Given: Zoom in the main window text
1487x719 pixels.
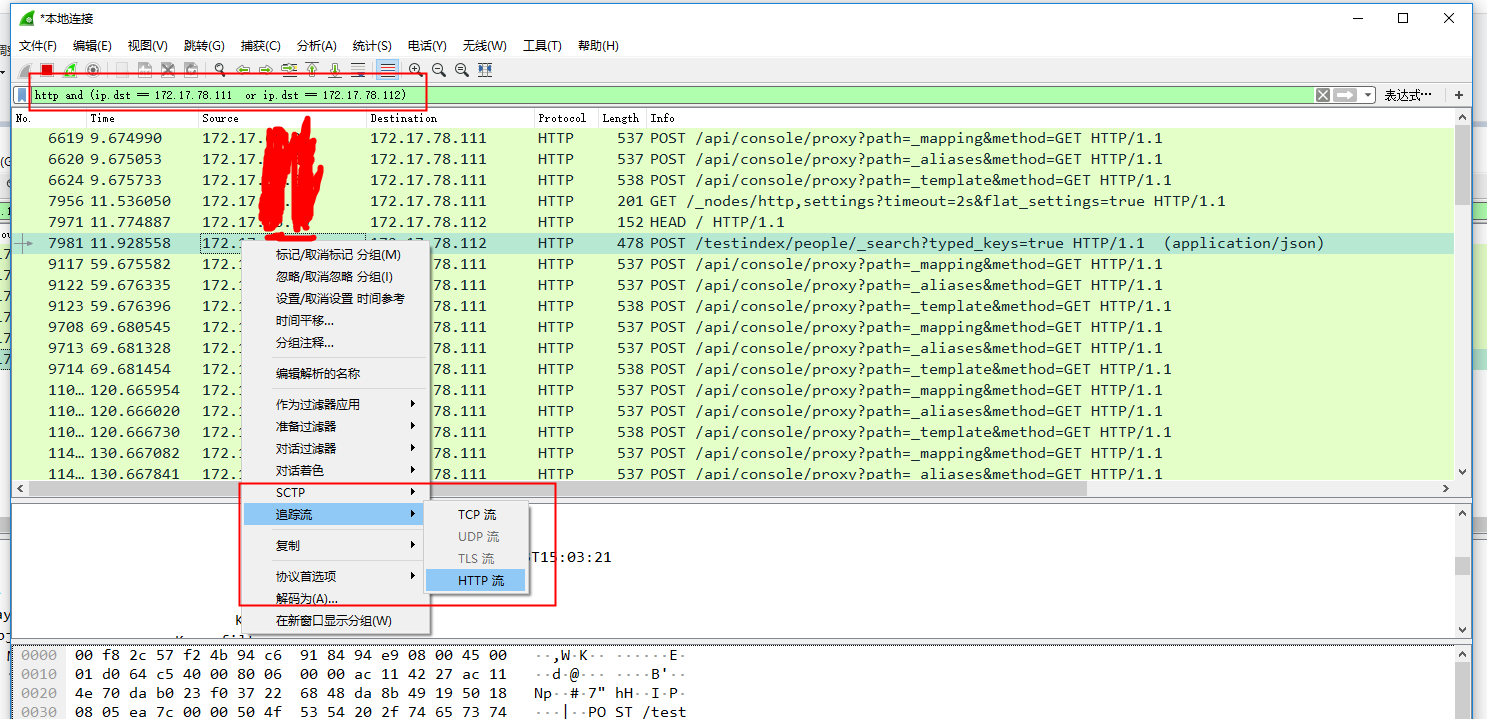Looking at the screenshot, I should click(x=415, y=70).
